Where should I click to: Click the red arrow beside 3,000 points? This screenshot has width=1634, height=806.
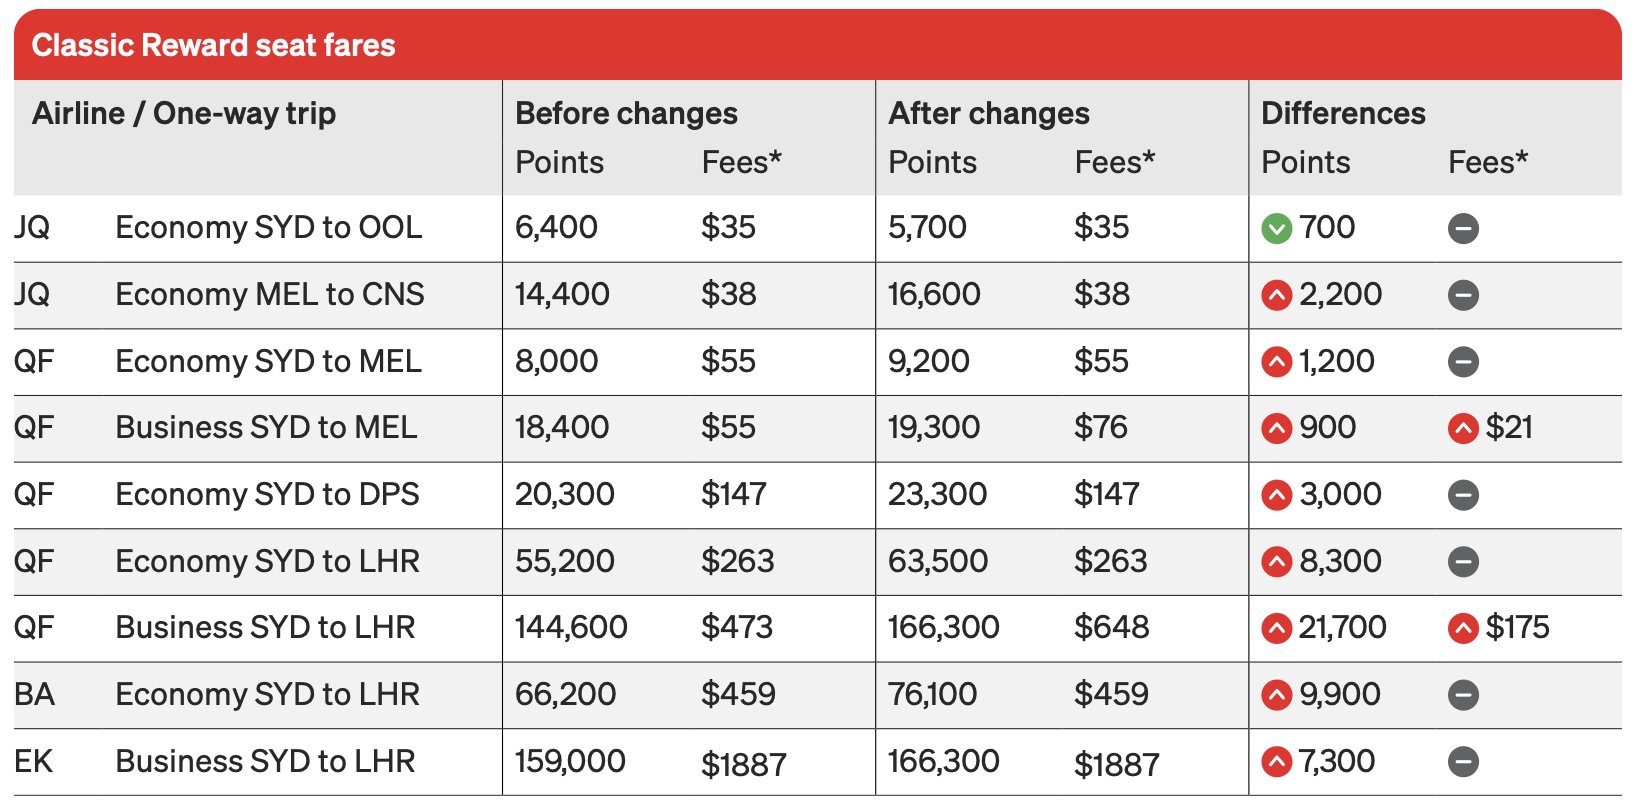1276,495
